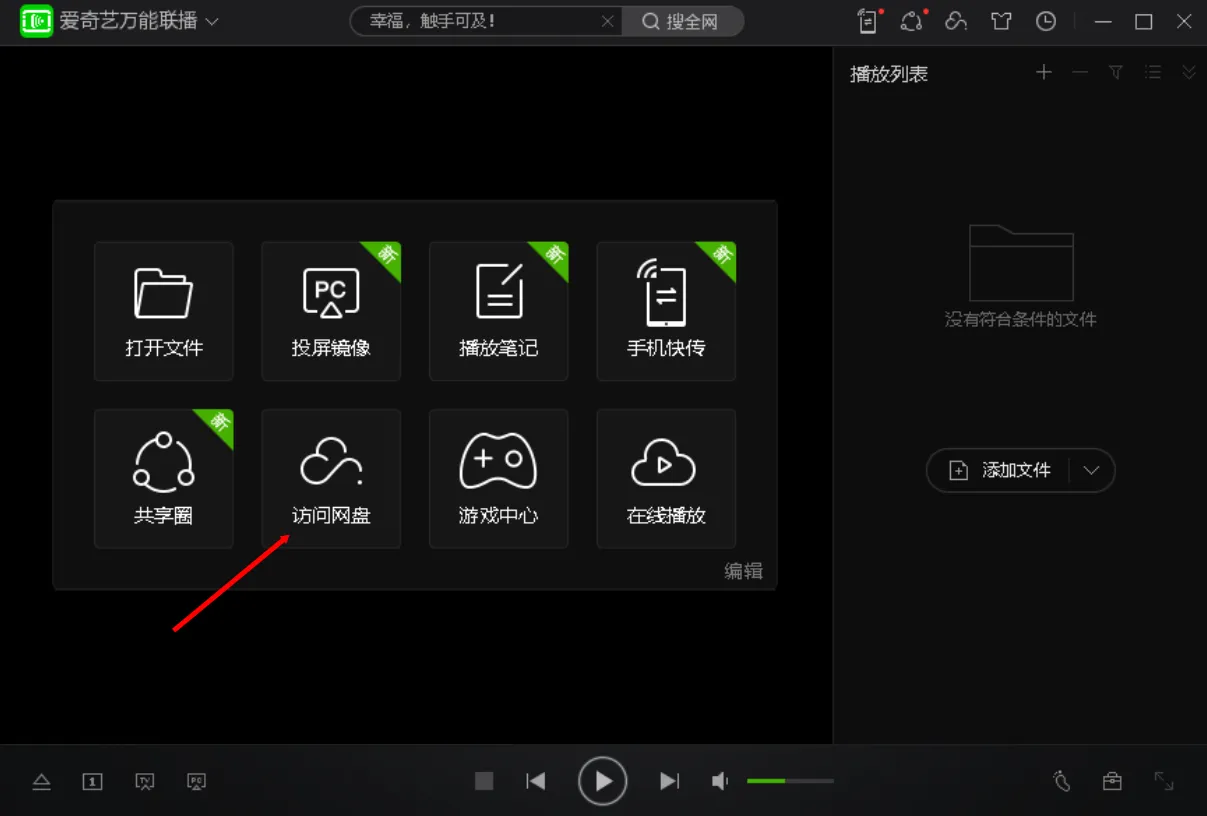This screenshot has height=816, width=1207.
Task: Click the 编辑 link in shortcuts panel
Action: tap(743, 571)
